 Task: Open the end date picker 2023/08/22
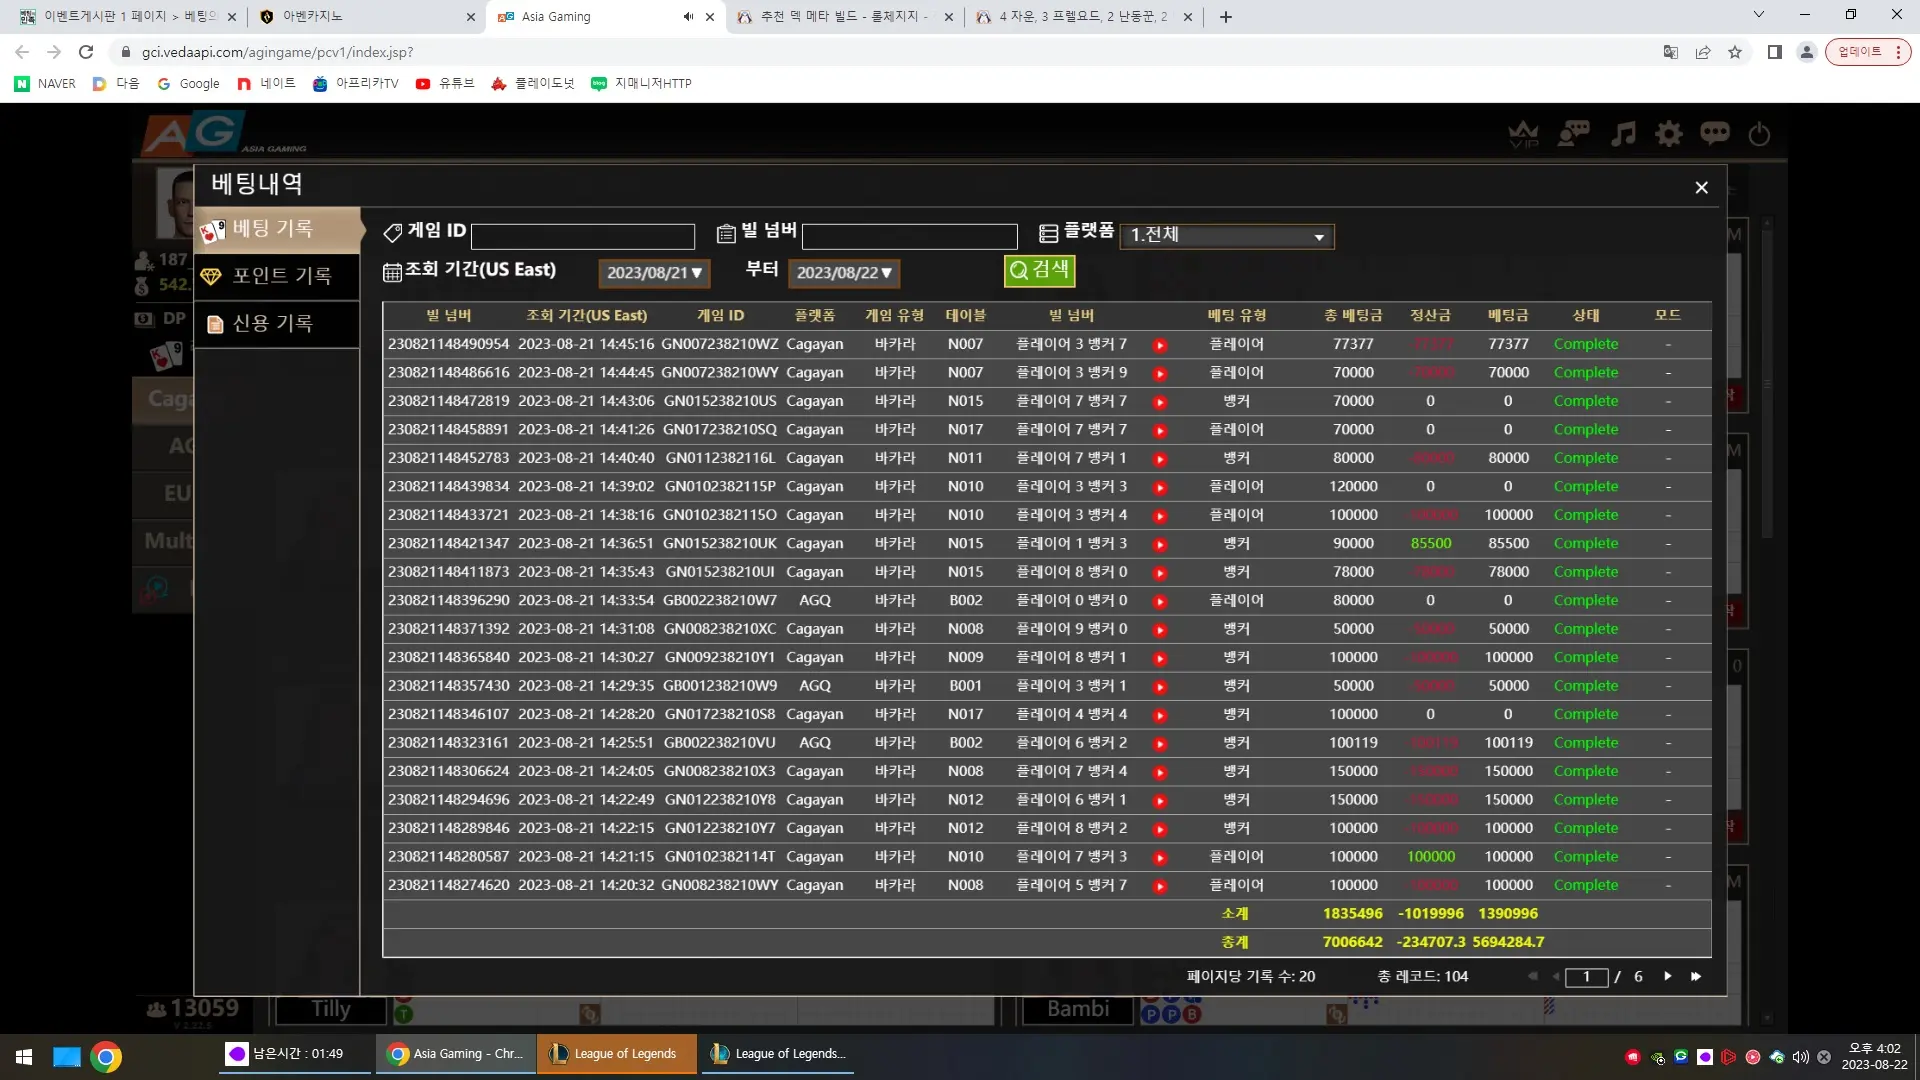click(x=844, y=273)
